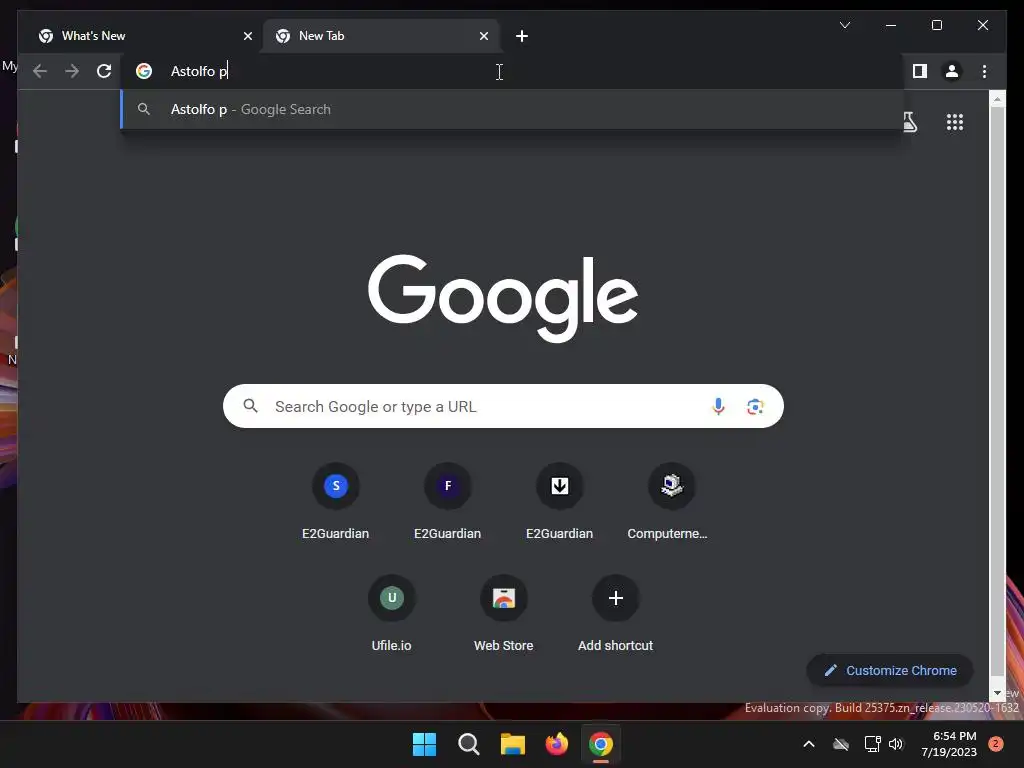Click the Customize Chrome button

(x=890, y=670)
